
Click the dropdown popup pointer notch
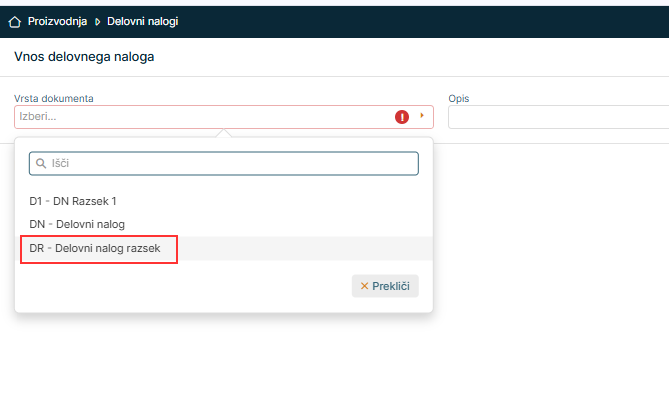224,133
